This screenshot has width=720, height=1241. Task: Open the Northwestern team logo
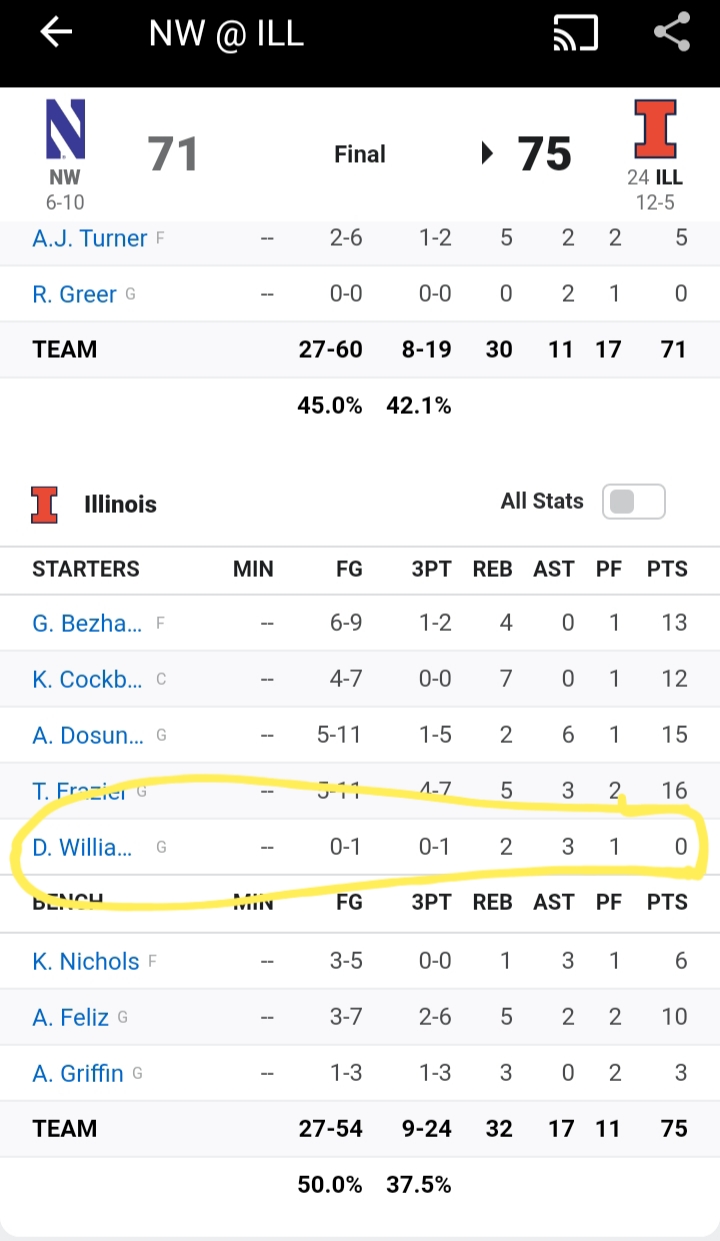pos(65,130)
